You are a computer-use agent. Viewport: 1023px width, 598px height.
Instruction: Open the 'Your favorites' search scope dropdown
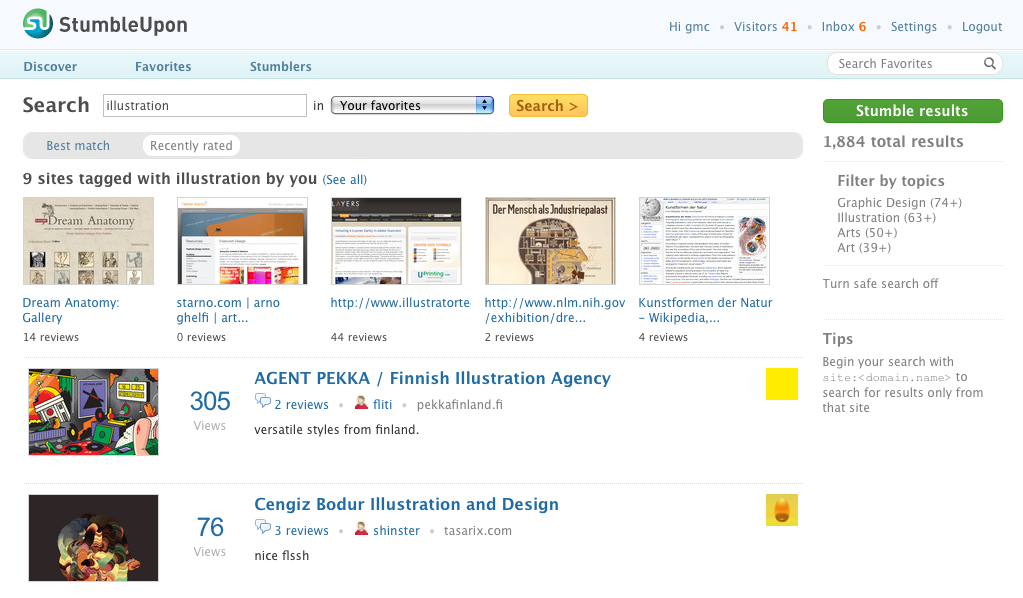pos(412,105)
